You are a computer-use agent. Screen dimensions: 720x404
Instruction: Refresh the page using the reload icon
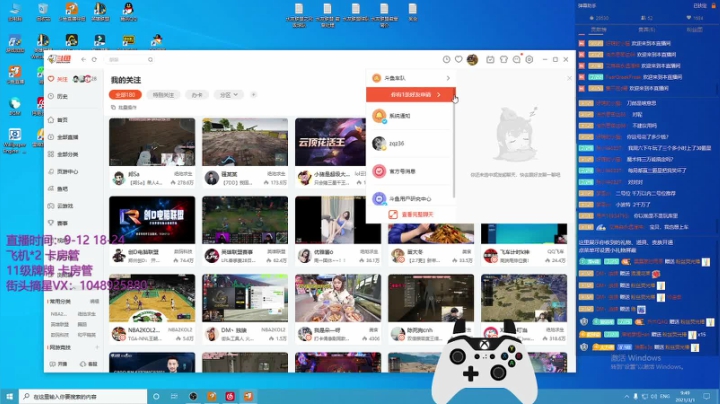(94, 60)
